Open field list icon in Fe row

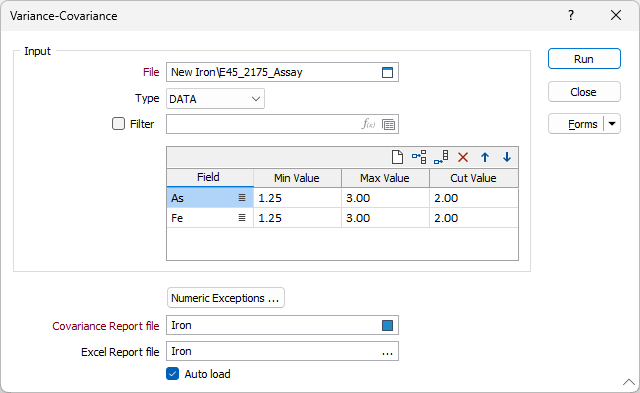pyautogui.click(x=242, y=218)
